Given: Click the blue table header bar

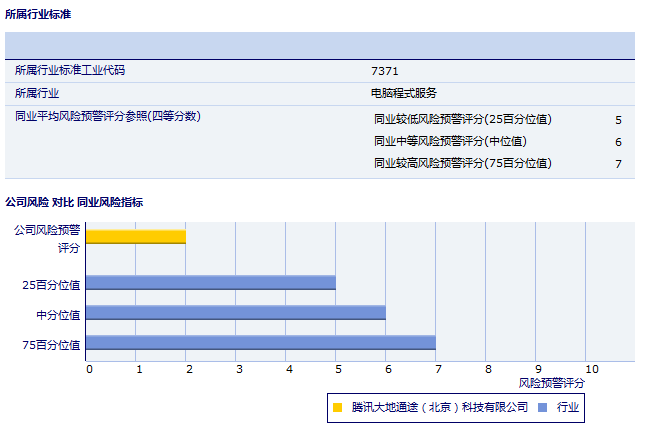Looking at the screenshot, I should pos(320,46).
